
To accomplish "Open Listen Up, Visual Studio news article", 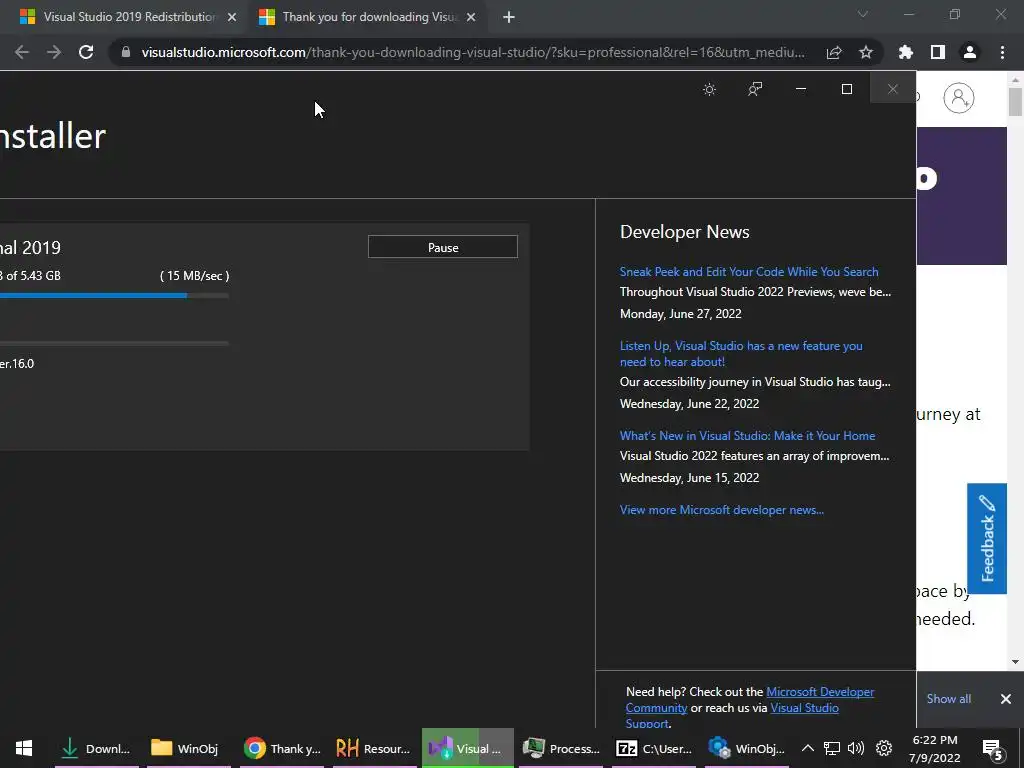I will [x=741, y=353].
